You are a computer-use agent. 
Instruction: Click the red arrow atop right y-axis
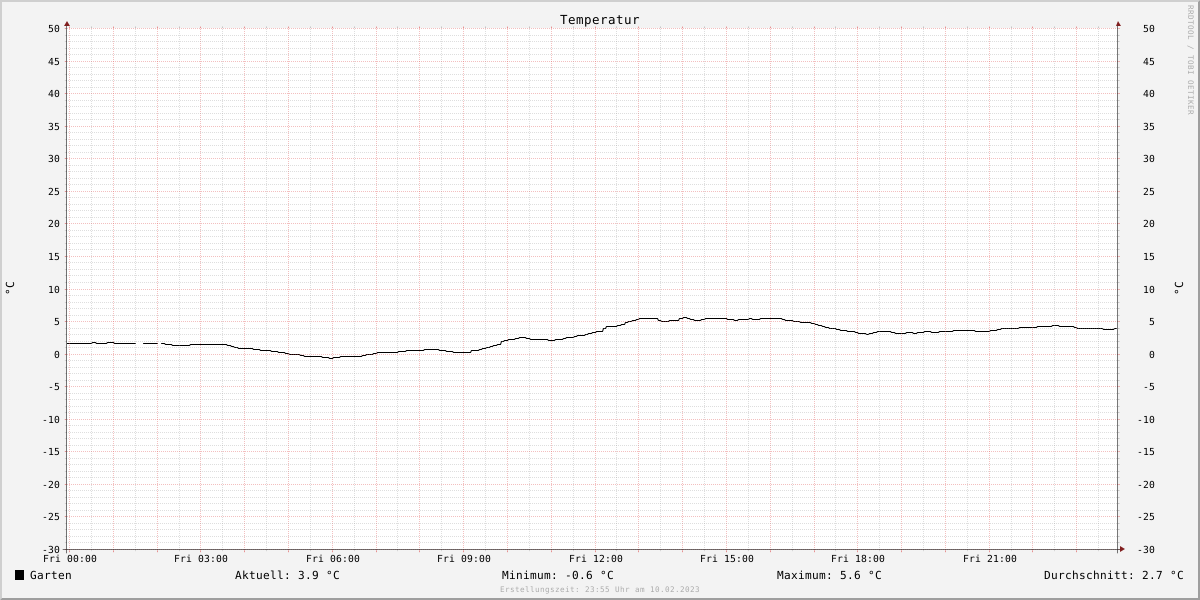[1118, 23]
